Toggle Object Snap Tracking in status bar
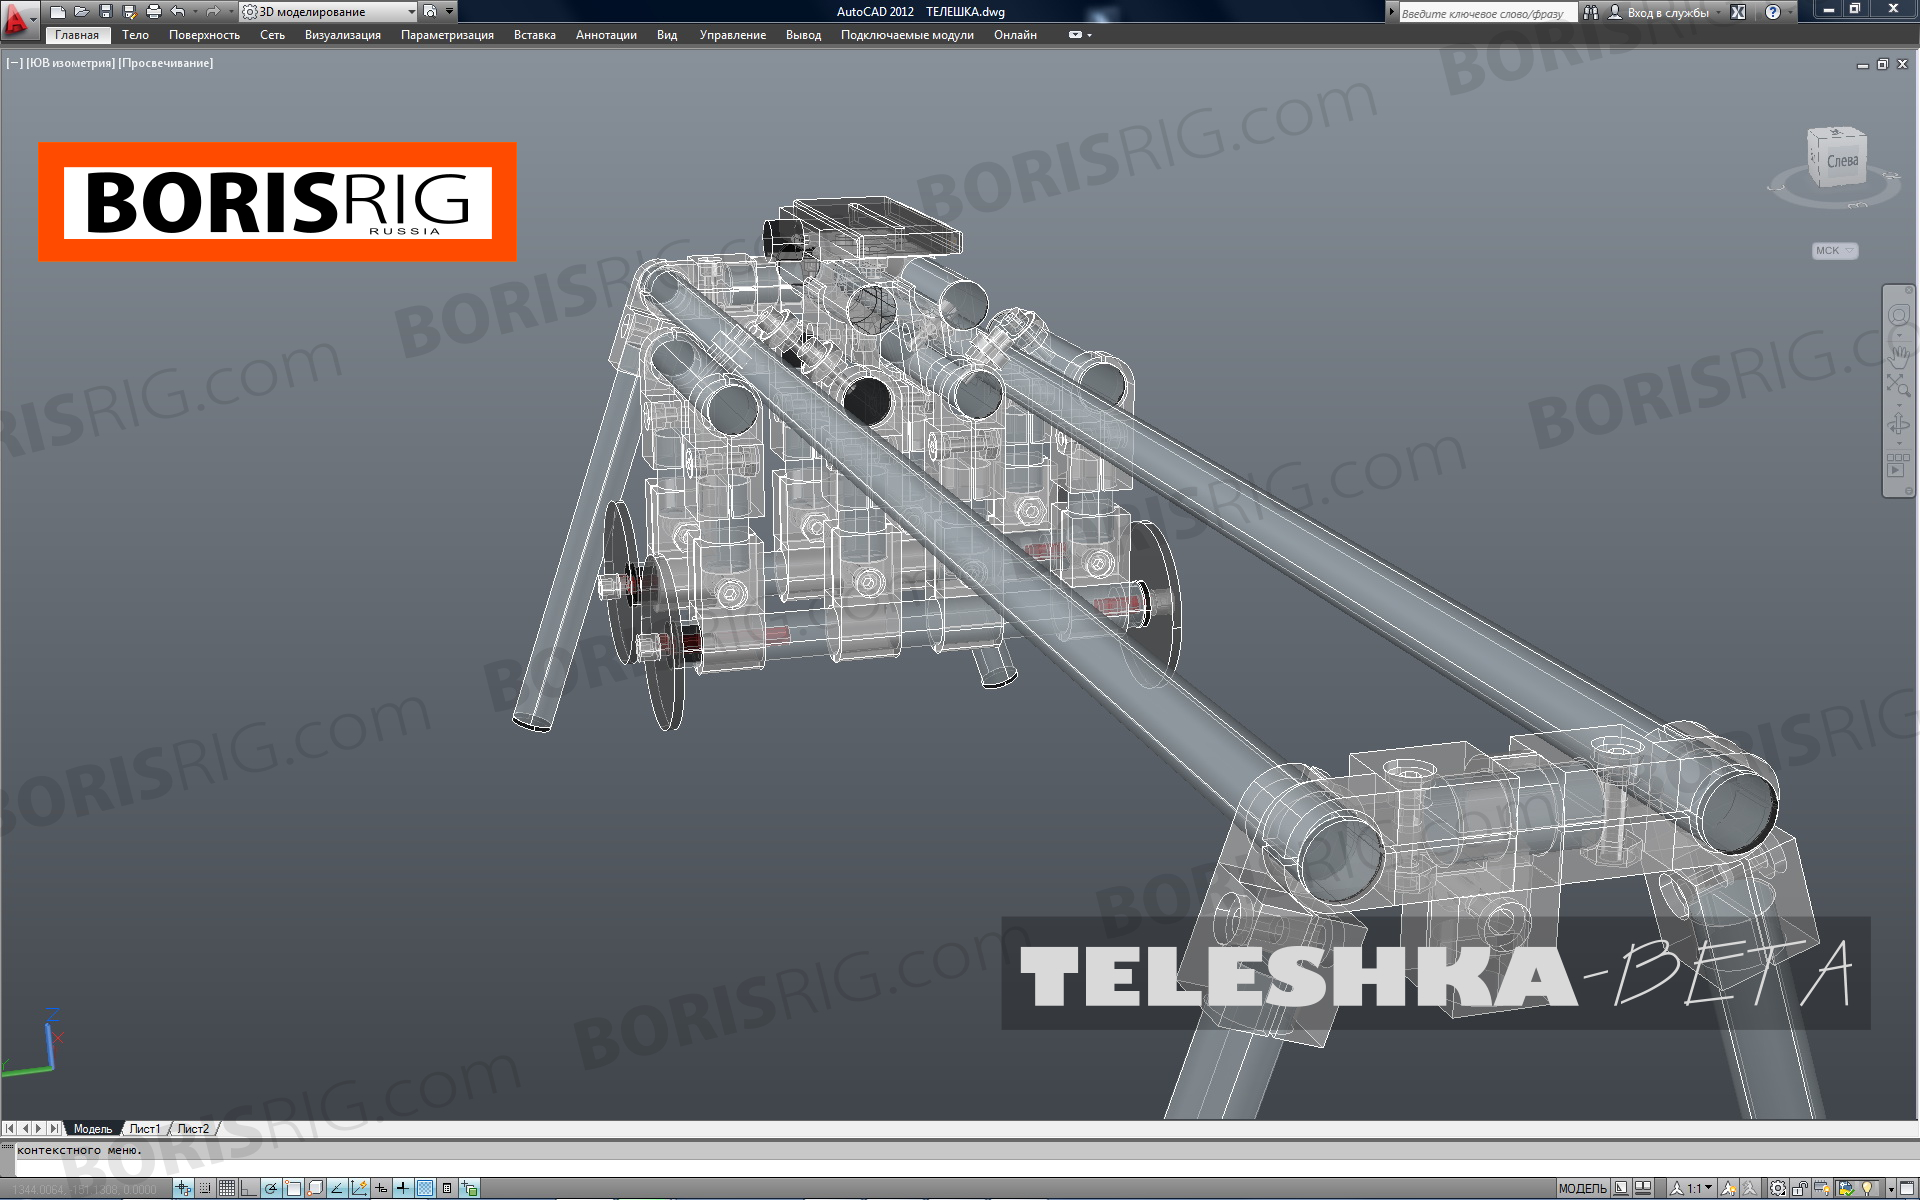The height and width of the screenshot is (1200, 1920). (x=337, y=1188)
